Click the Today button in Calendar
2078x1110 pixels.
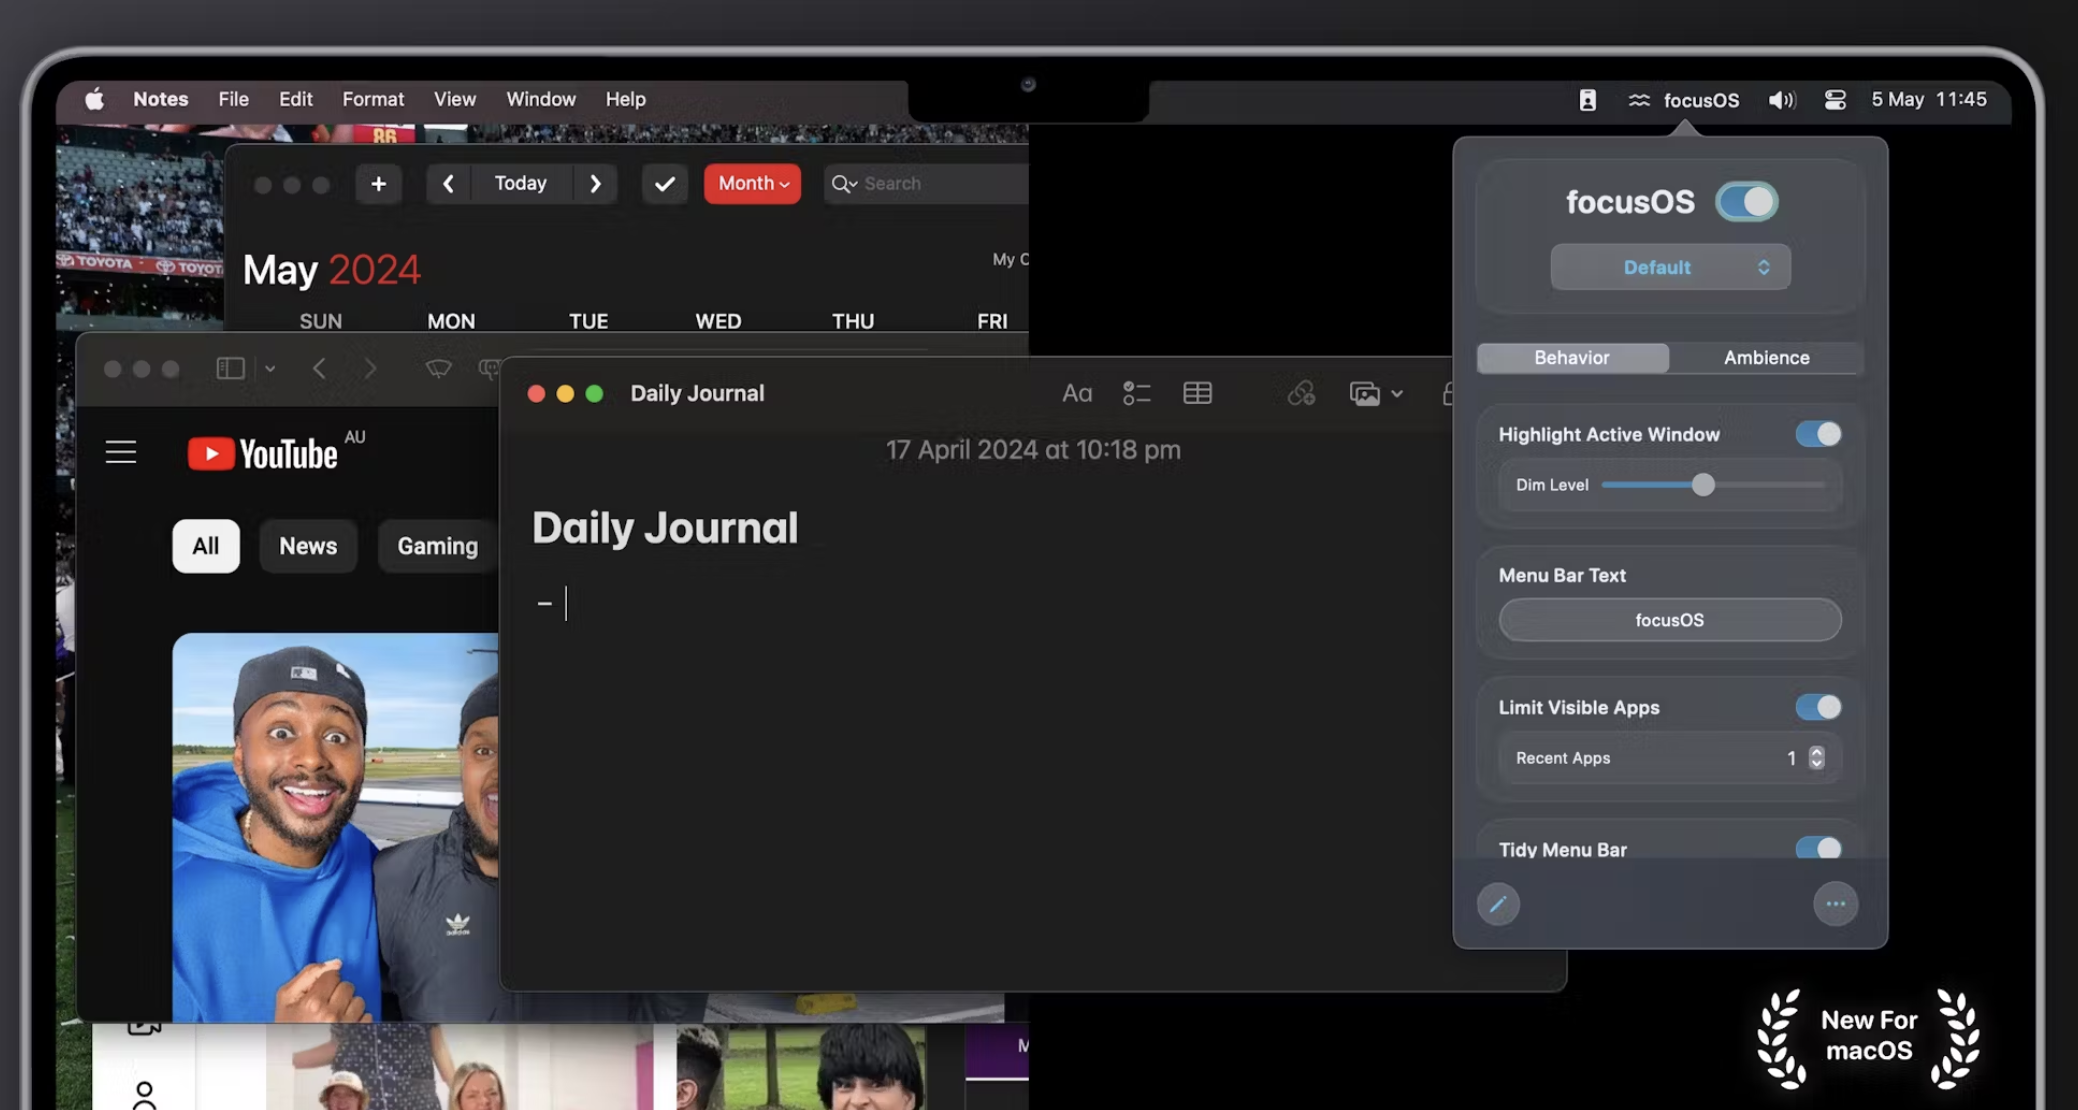(520, 184)
